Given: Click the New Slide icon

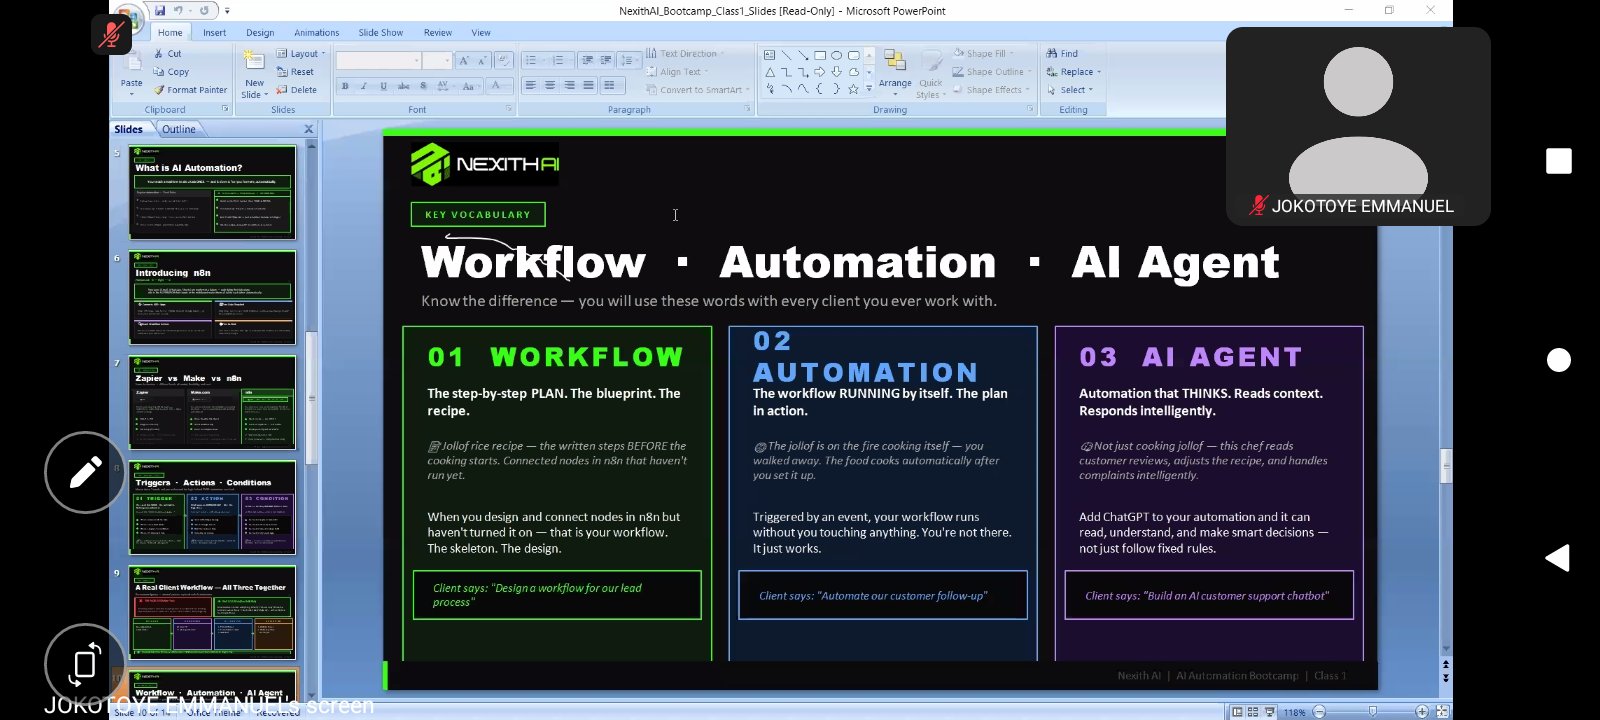Looking at the screenshot, I should pos(255,62).
